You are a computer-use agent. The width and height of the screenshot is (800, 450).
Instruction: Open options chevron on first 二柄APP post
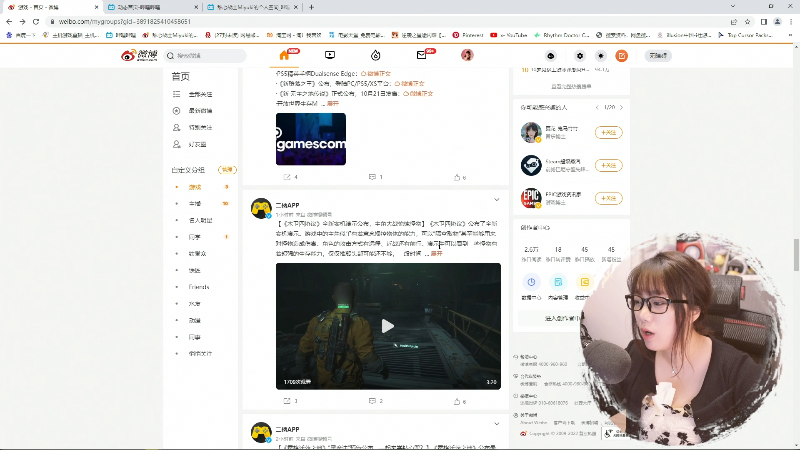496,200
